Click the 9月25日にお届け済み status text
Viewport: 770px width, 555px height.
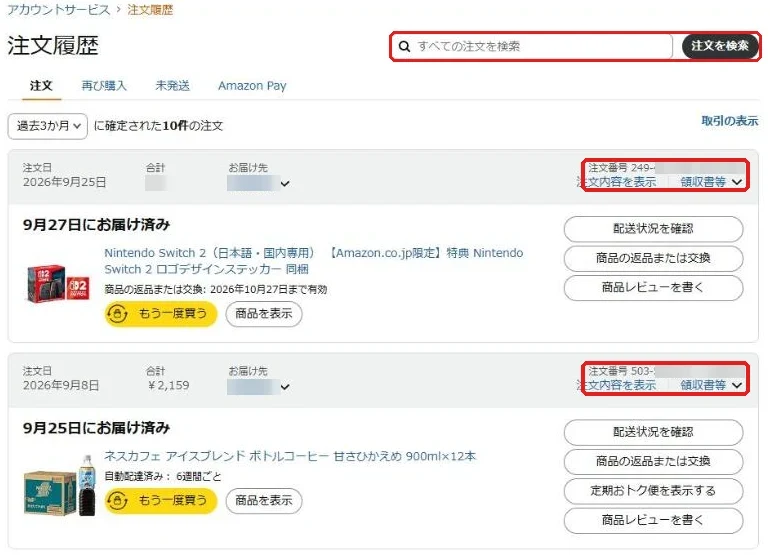pyautogui.click(x=96, y=428)
